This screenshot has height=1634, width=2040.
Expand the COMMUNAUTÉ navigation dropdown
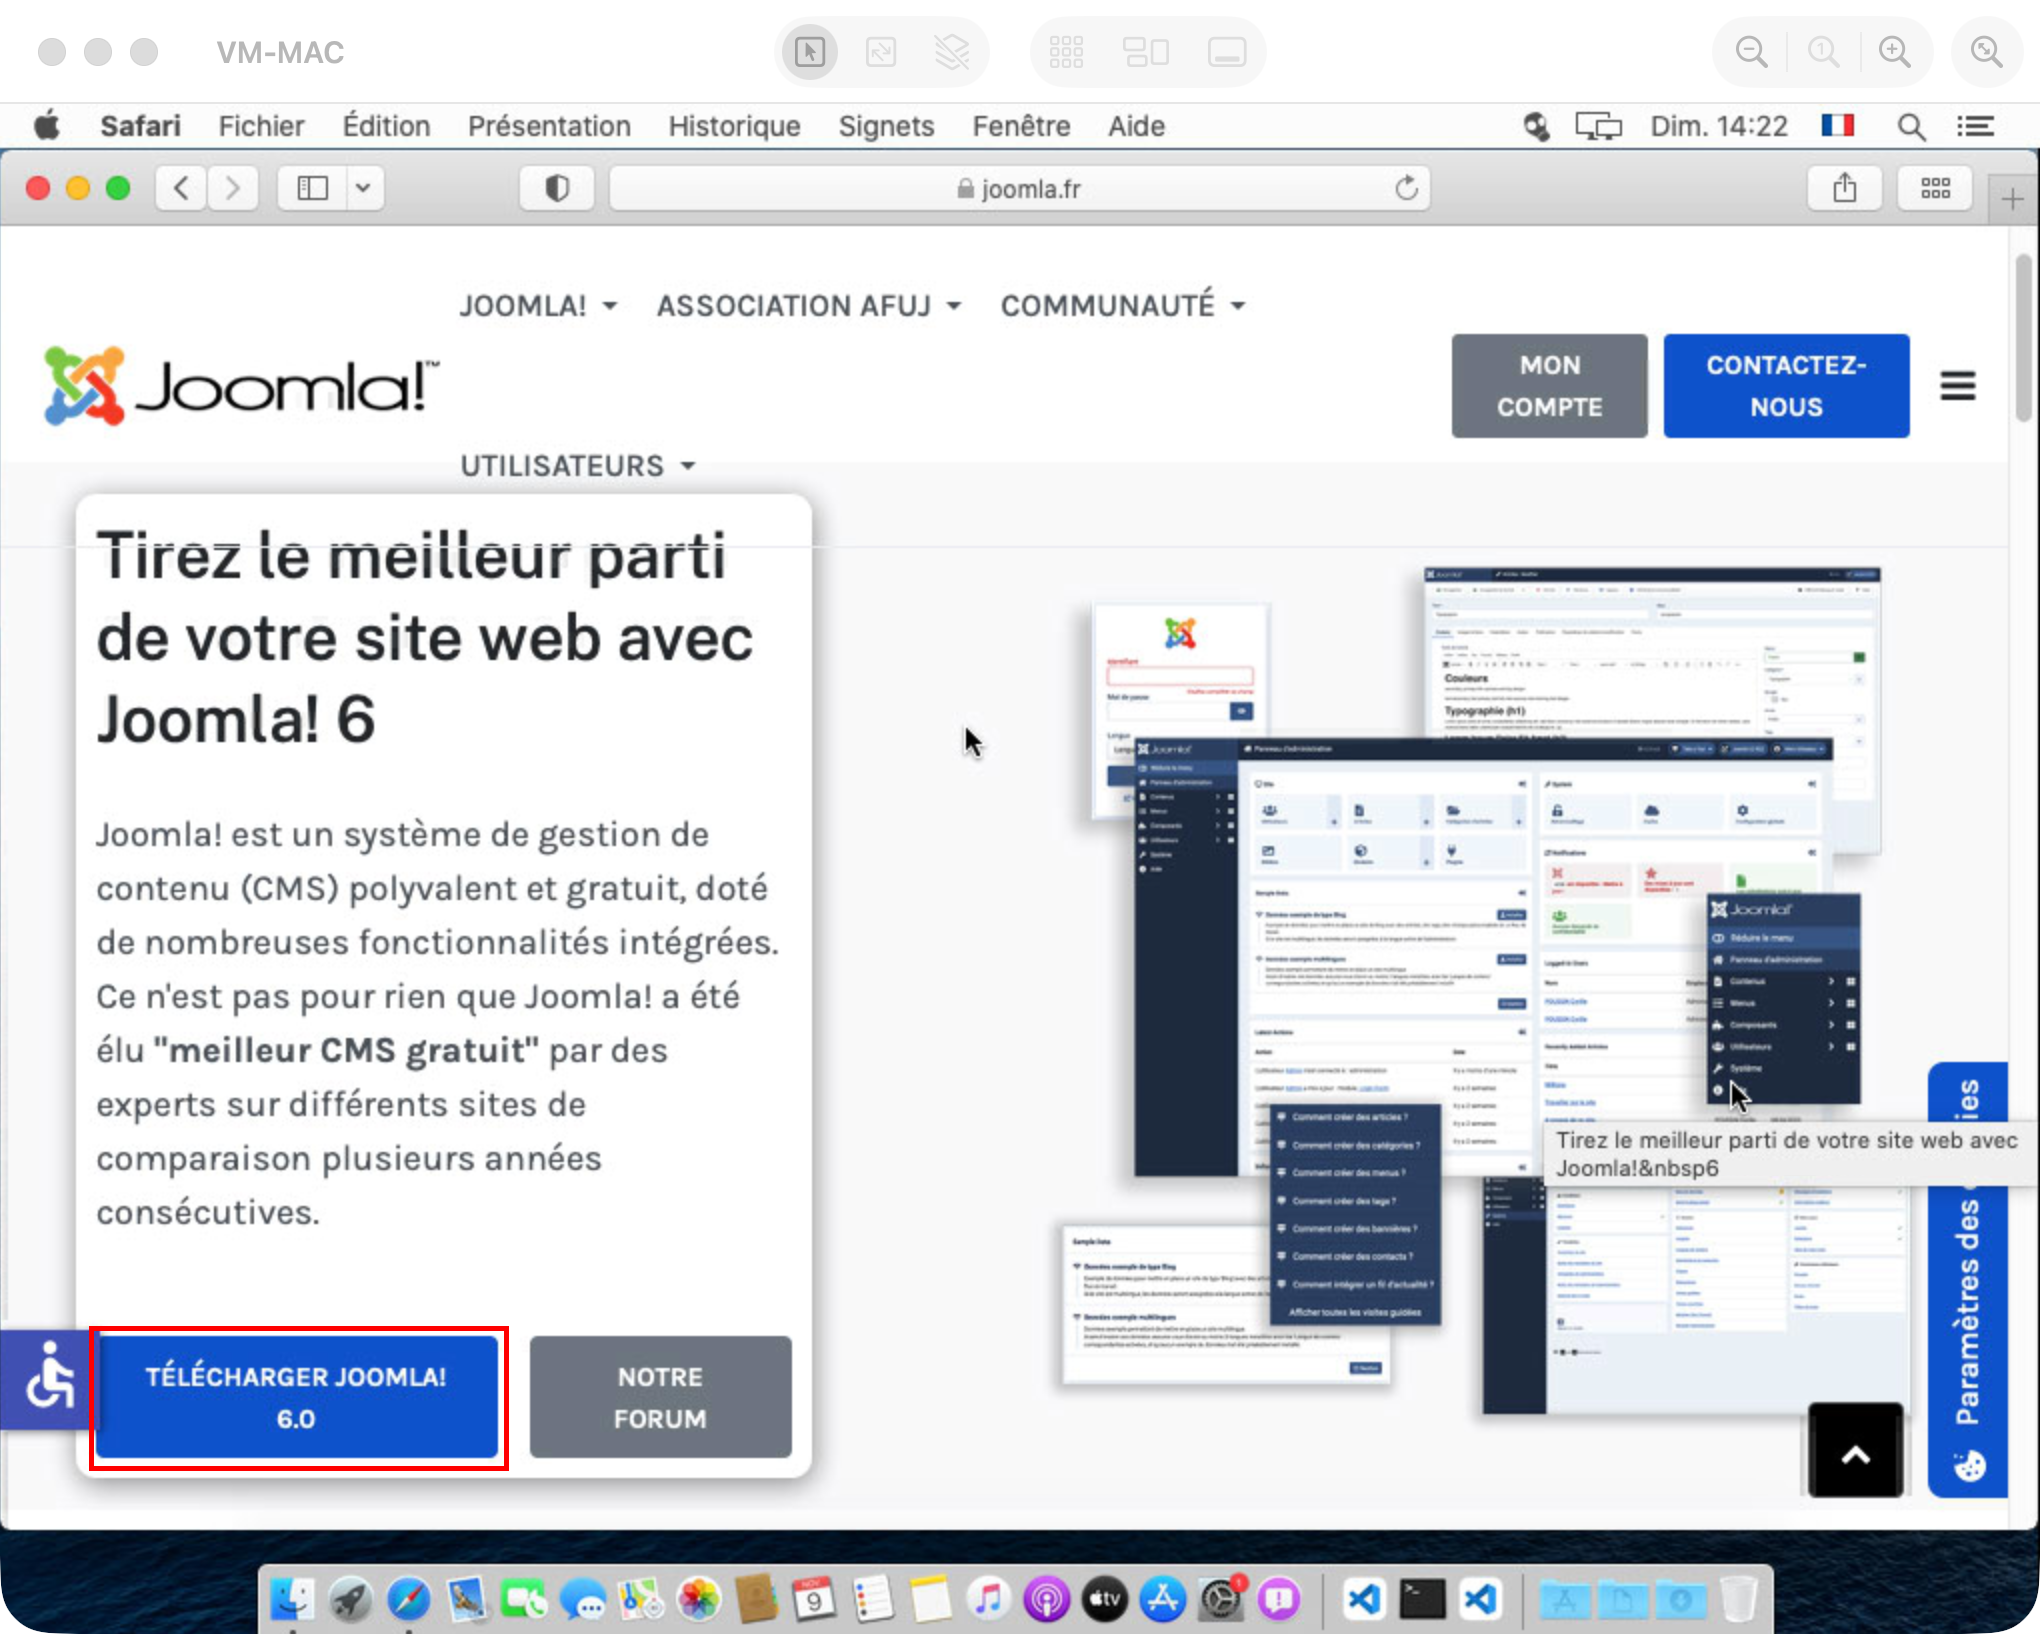[1122, 306]
